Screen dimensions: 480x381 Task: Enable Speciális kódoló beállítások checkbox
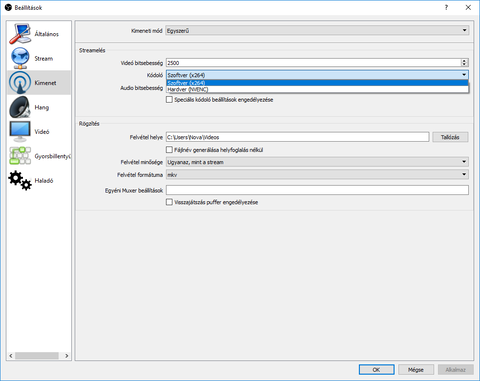click(169, 100)
